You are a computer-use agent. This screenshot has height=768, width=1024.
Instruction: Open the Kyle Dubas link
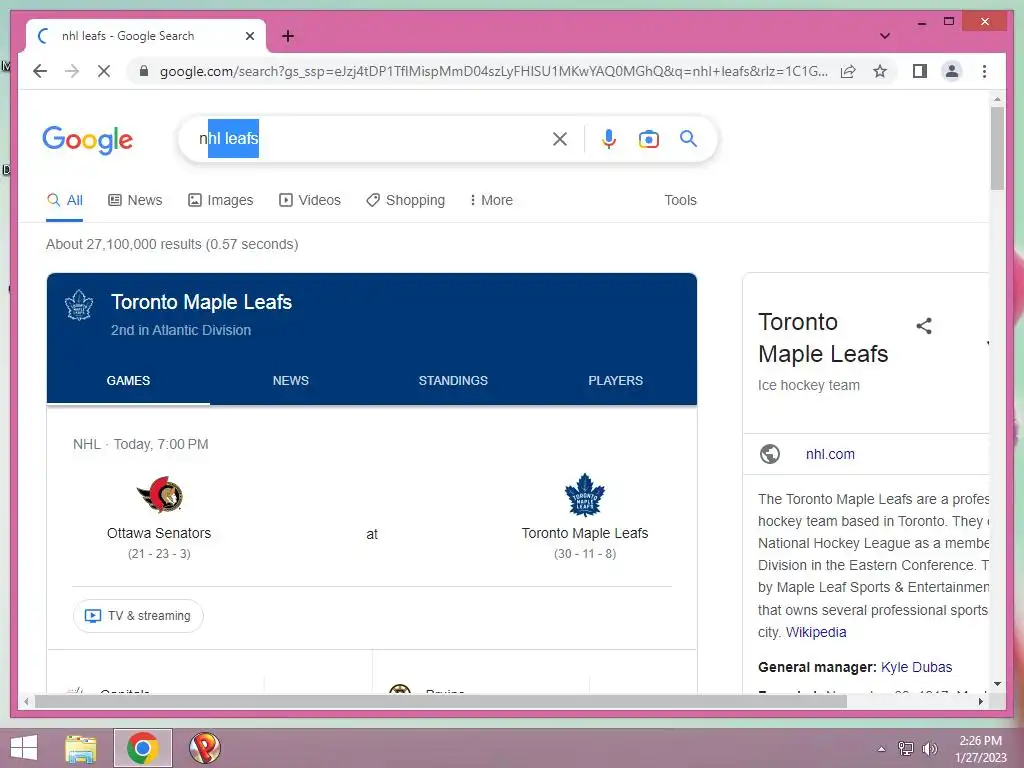916,667
